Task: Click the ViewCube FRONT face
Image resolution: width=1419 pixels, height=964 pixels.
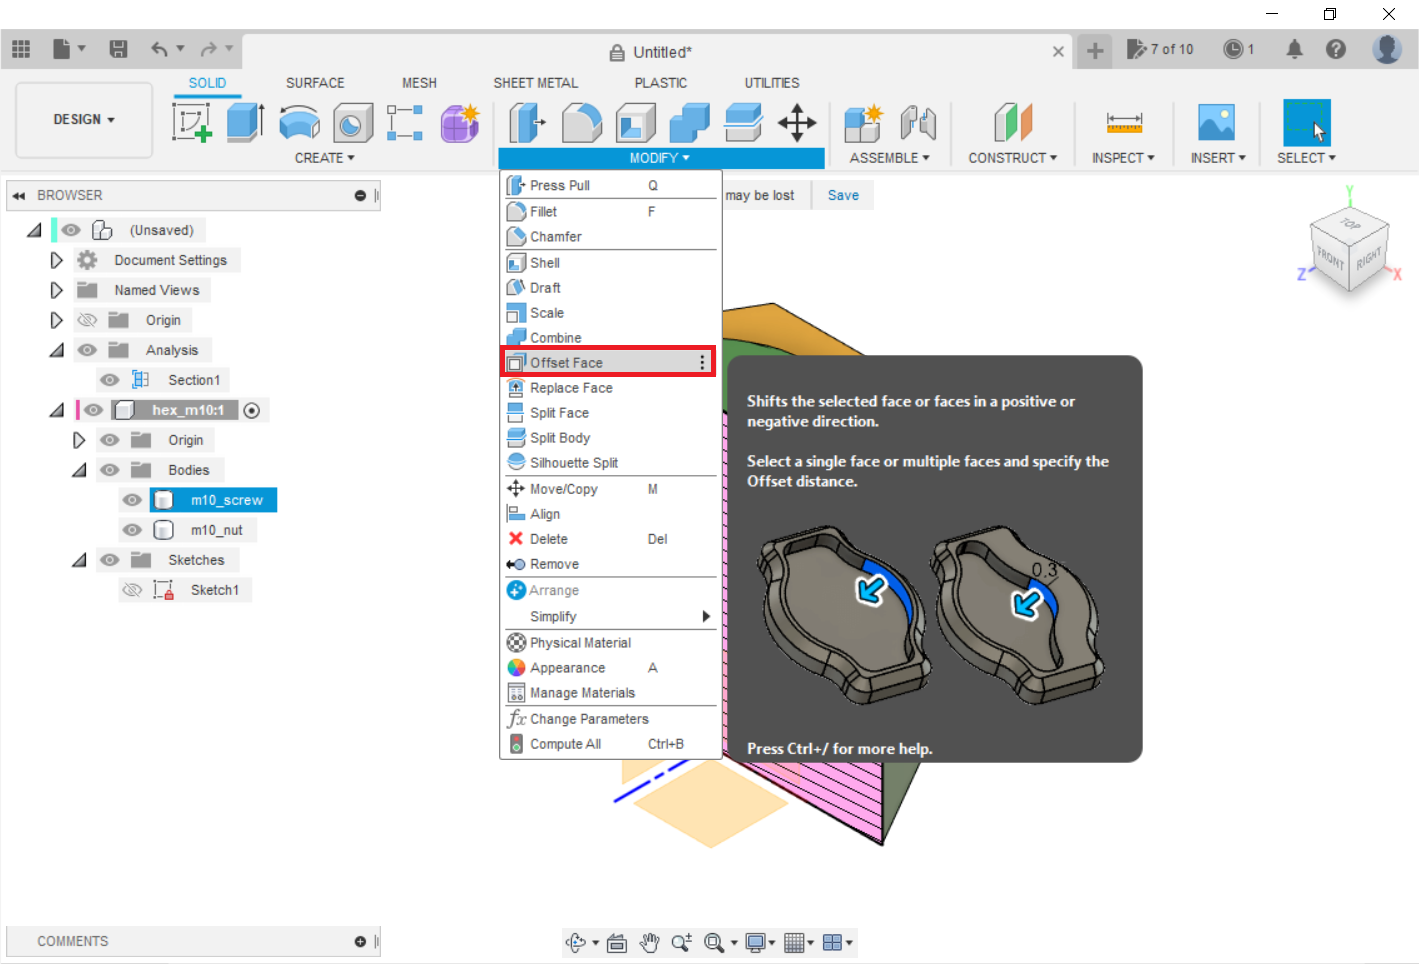Action: [1330, 257]
